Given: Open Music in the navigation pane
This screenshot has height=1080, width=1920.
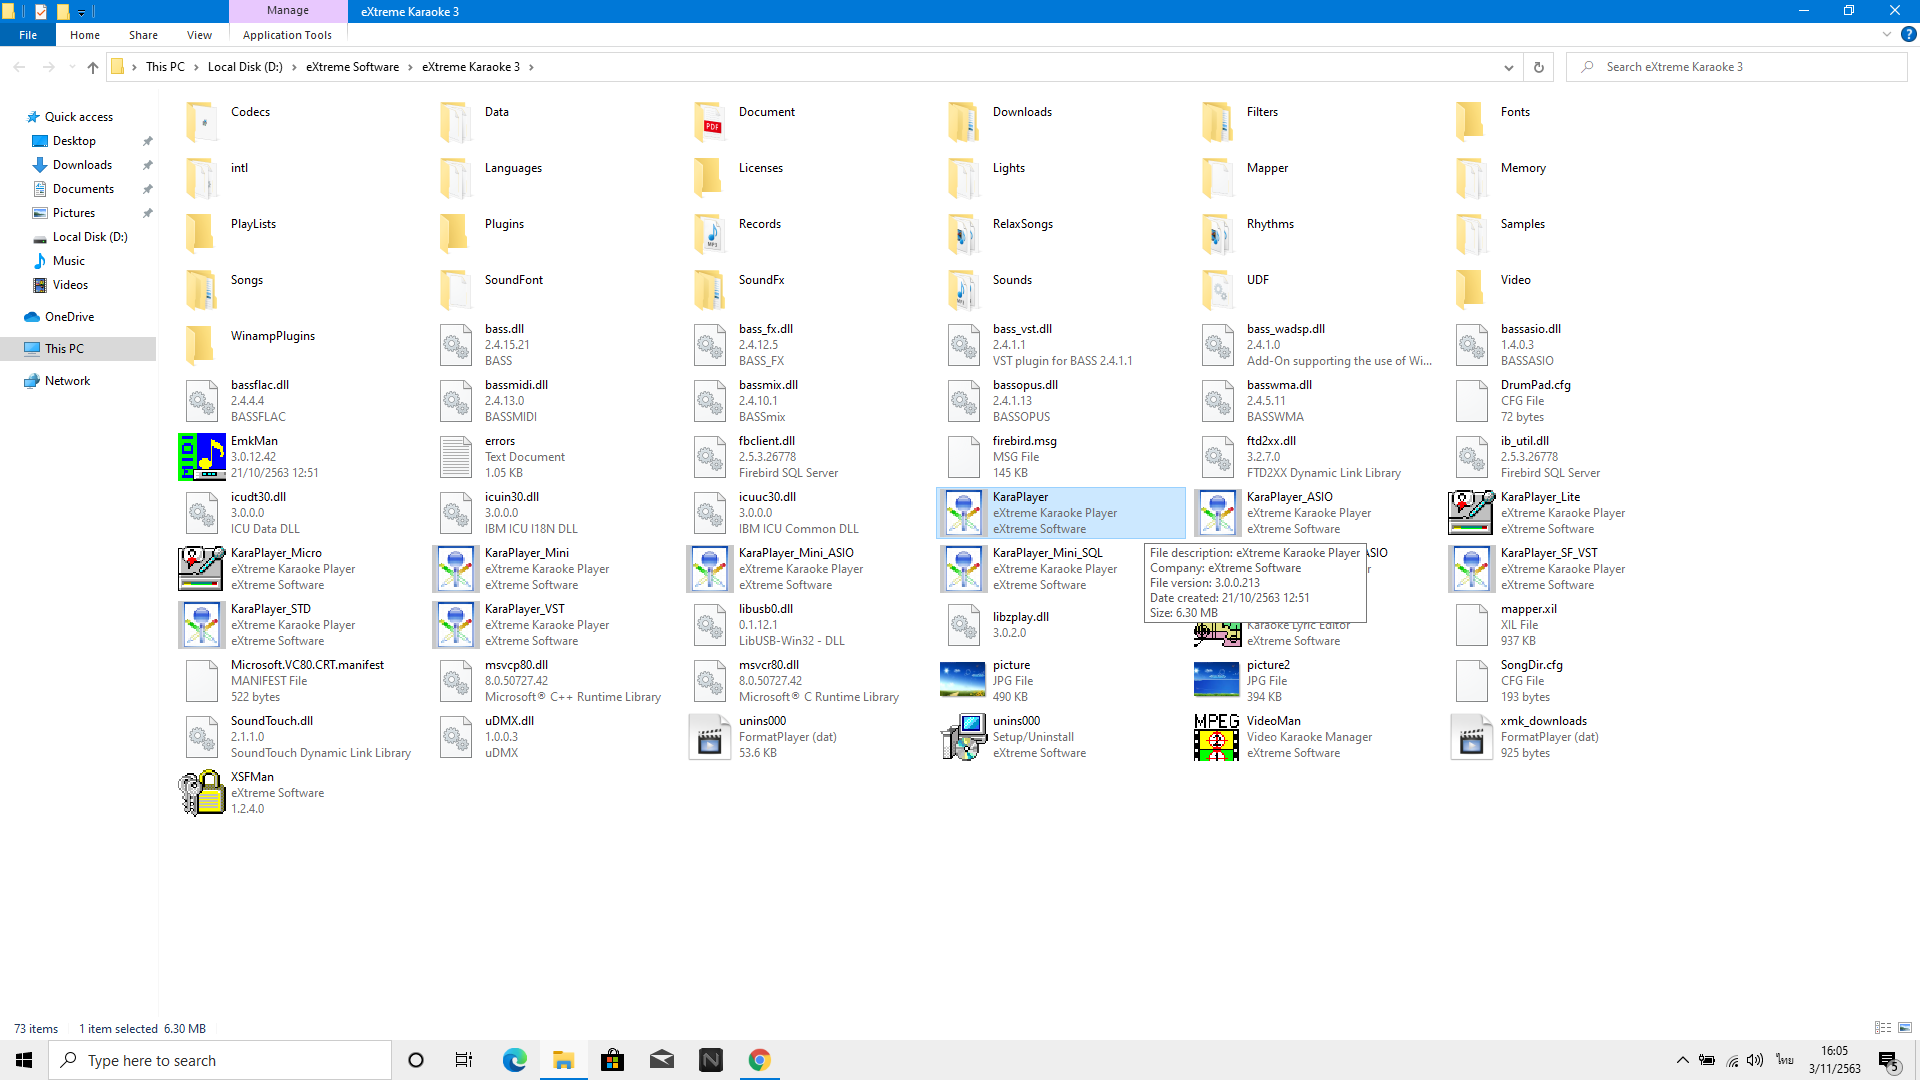Looking at the screenshot, I should [x=68, y=261].
